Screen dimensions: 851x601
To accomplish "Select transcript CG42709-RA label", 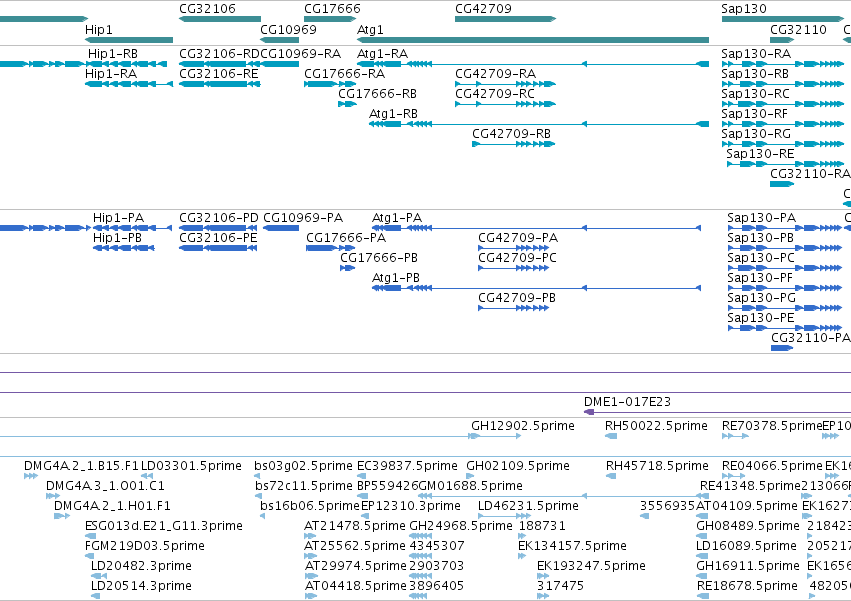I will point(496,74).
